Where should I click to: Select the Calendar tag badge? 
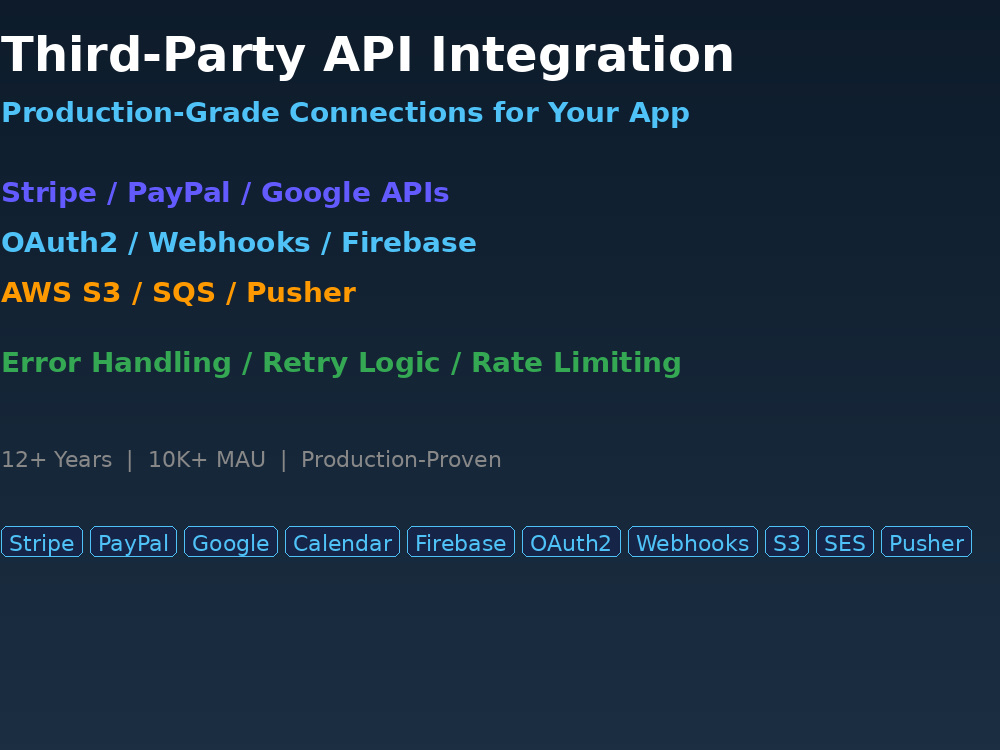(x=342, y=541)
